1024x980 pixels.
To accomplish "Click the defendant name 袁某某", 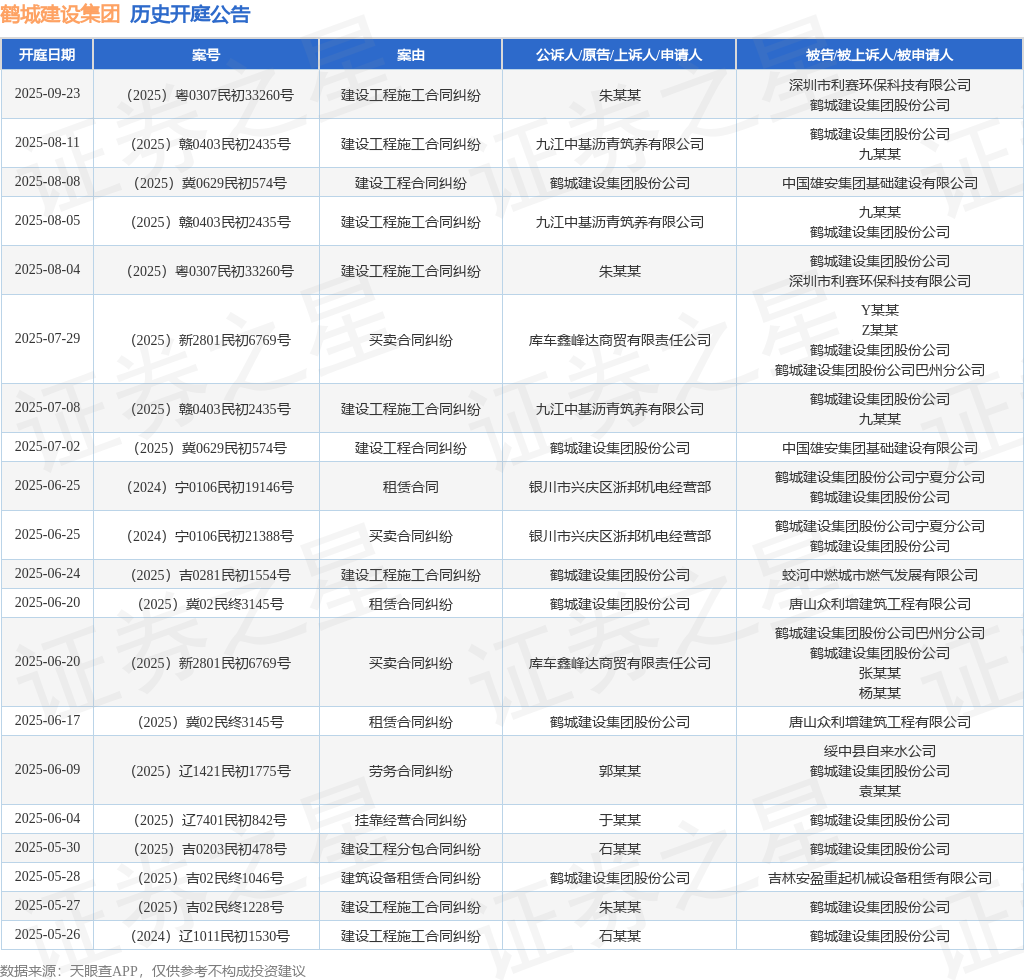I will (880, 791).
